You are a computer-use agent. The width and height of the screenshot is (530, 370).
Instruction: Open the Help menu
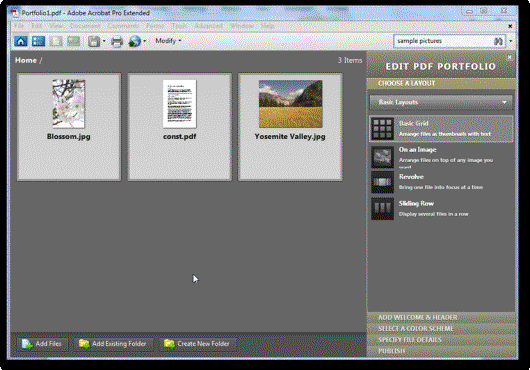(267, 26)
